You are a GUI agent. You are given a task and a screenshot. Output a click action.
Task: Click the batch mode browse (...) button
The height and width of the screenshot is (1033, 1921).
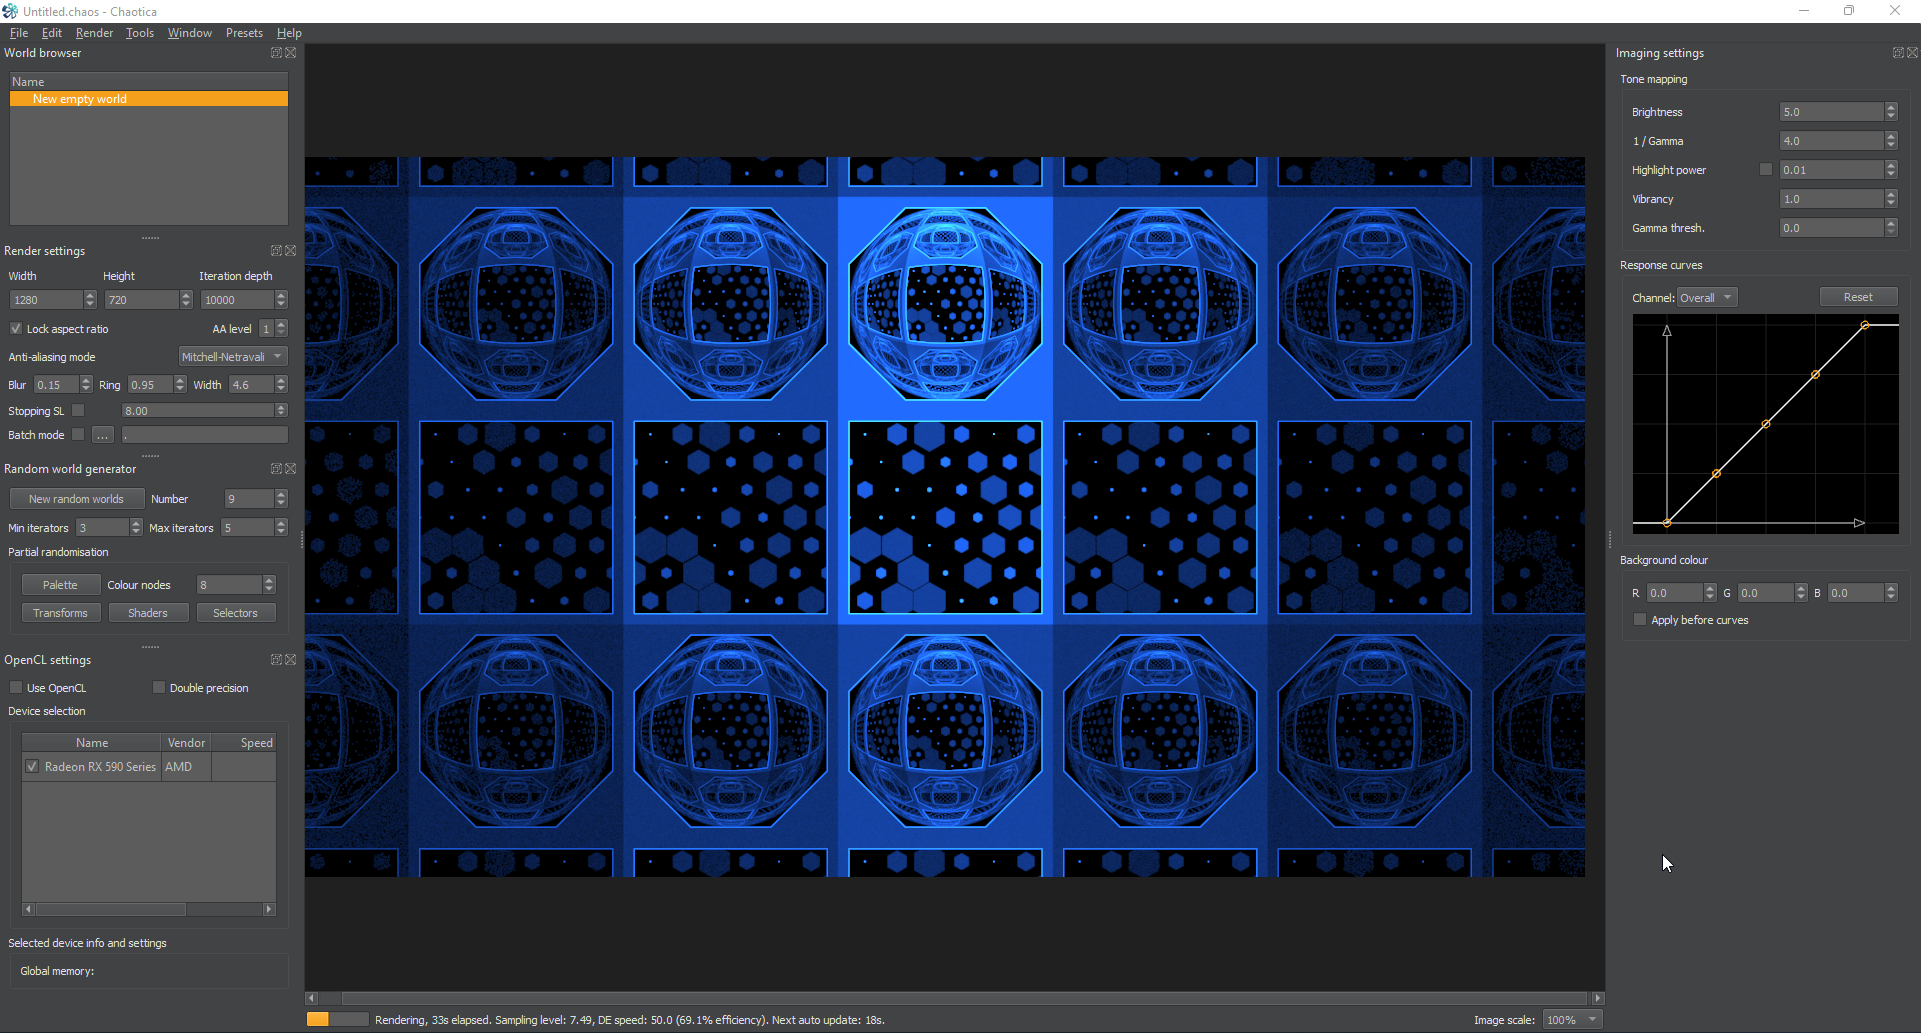(x=103, y=435)
